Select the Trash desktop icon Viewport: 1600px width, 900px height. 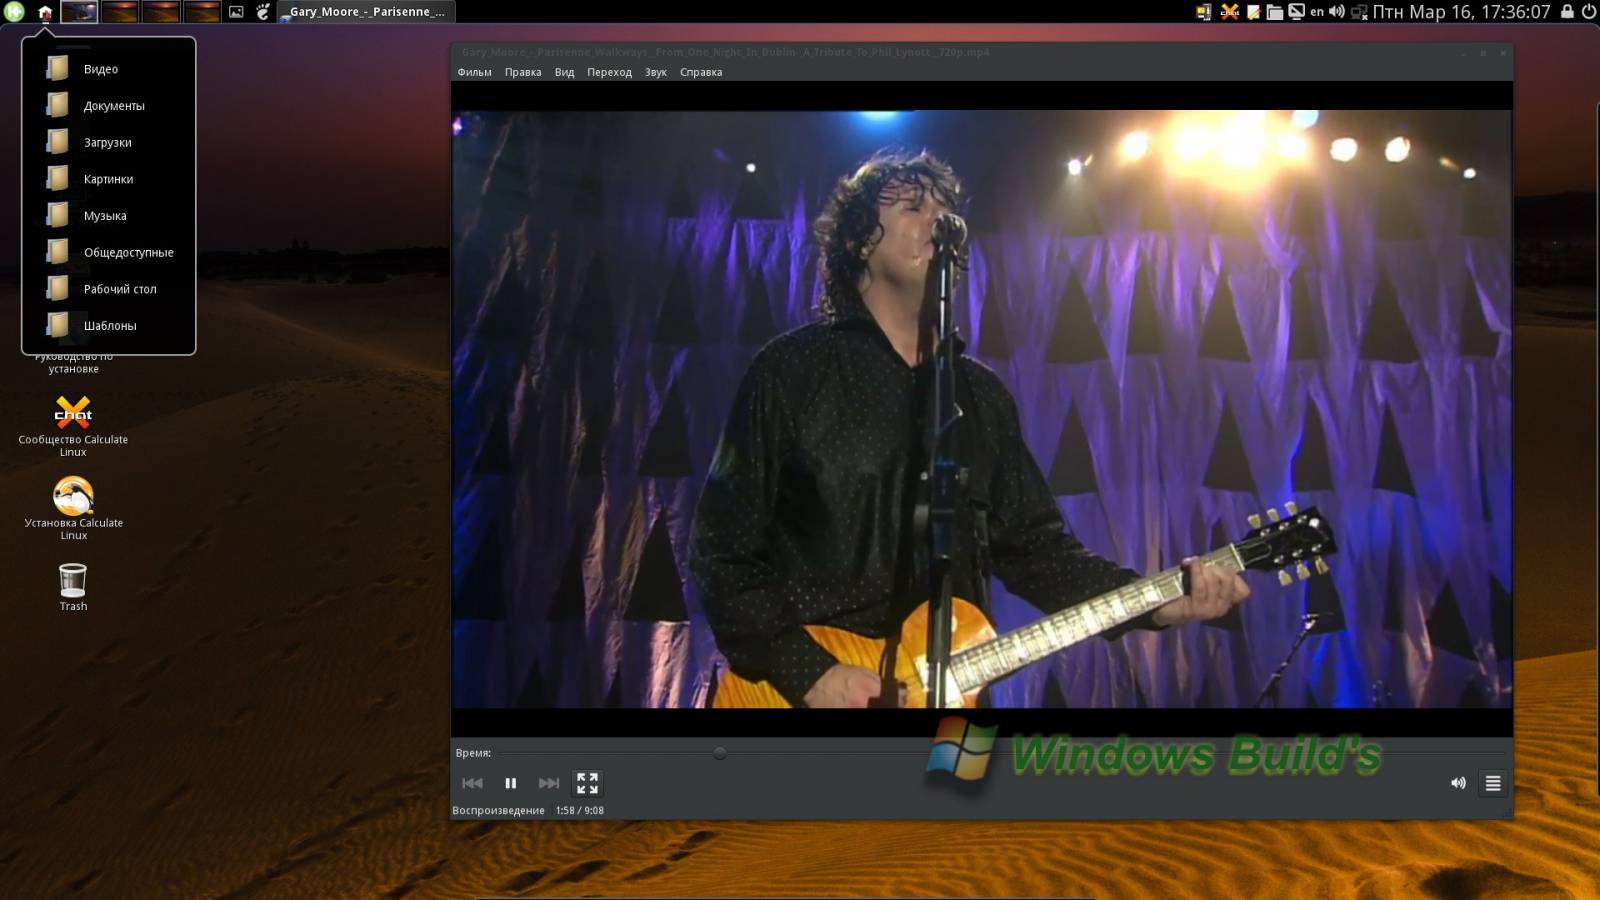[73, 587]
